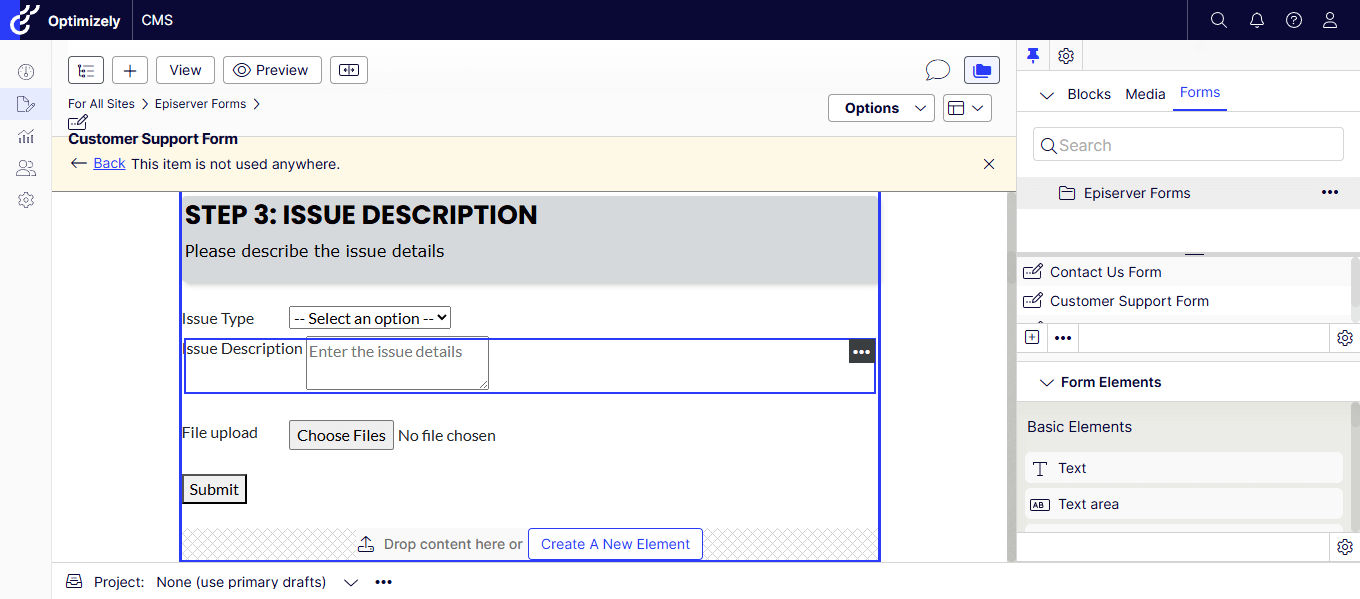Click the Back link
1360x599 pixels.
point(109,164)
